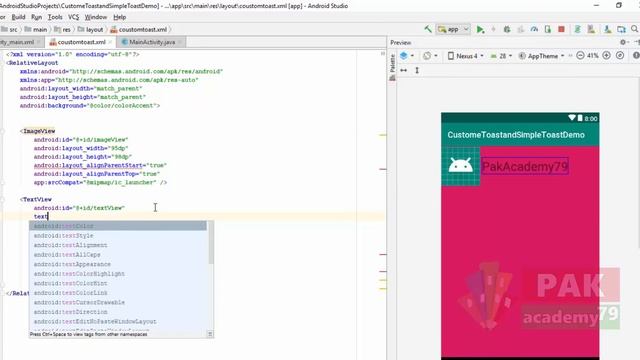
Task: Open the app run configuration dropdown
Action: point(453,29)
